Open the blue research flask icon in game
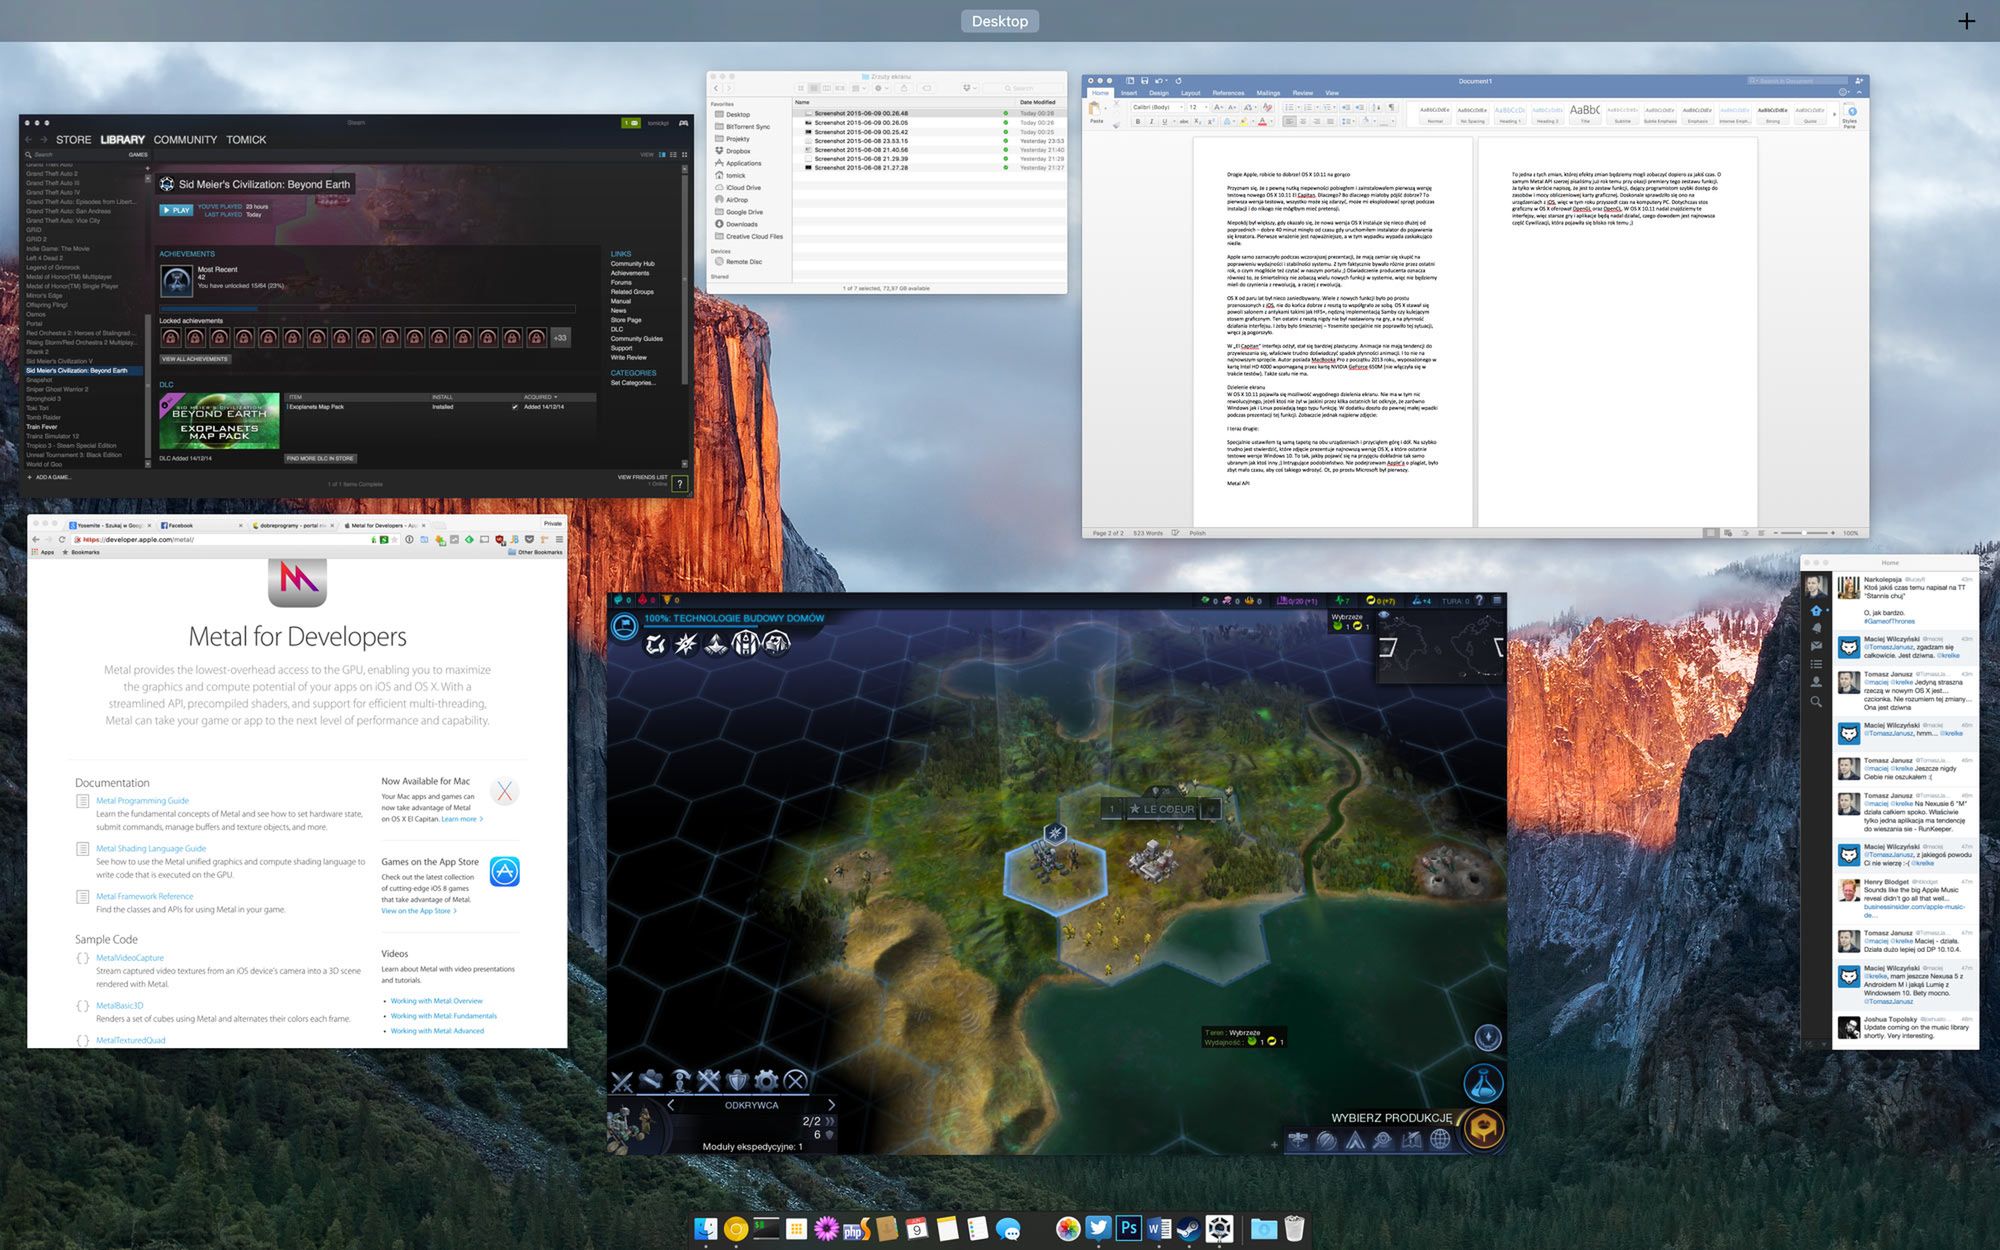The image size is (2000, 1250). click(1484, 1083)
